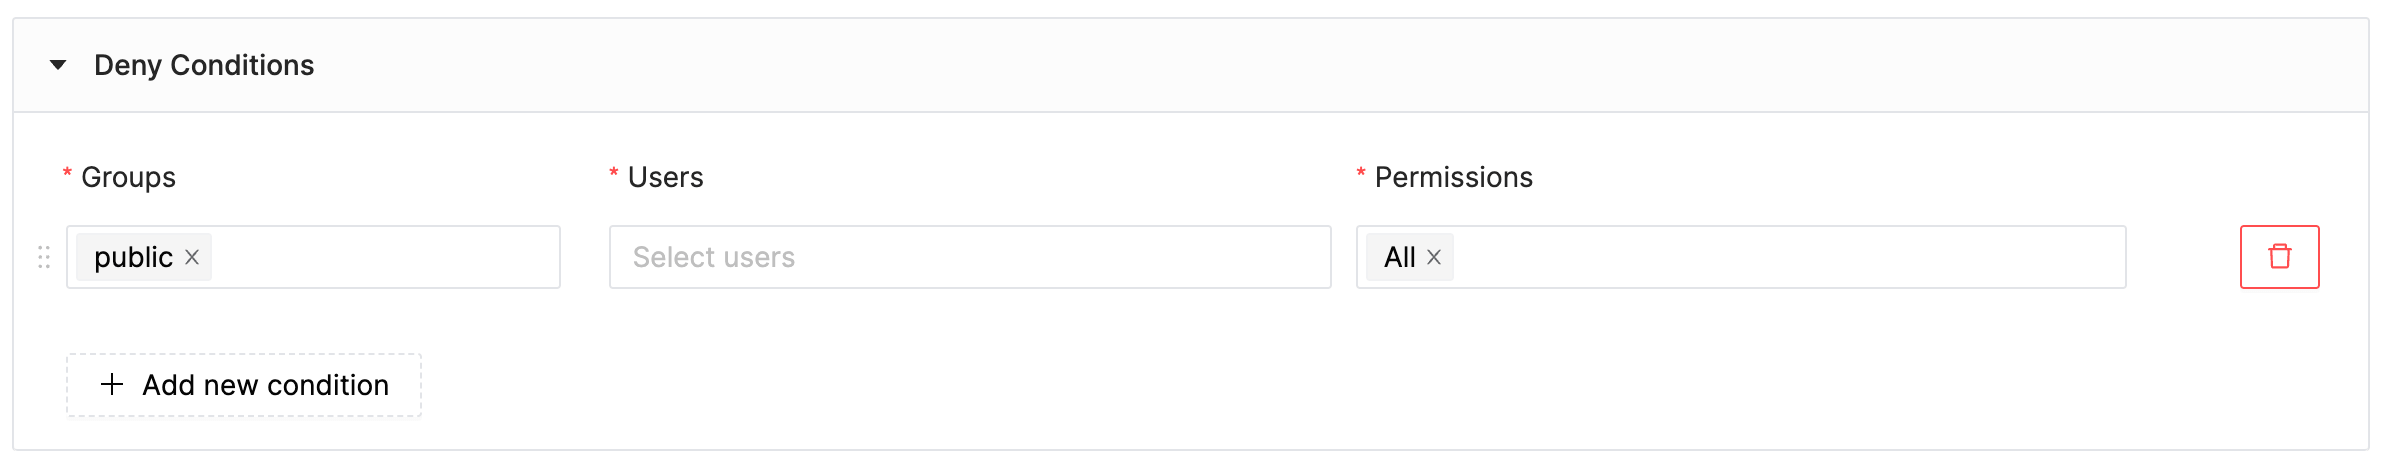Remove the public group tag
2388x464 pixels.
tap(192, 257)
